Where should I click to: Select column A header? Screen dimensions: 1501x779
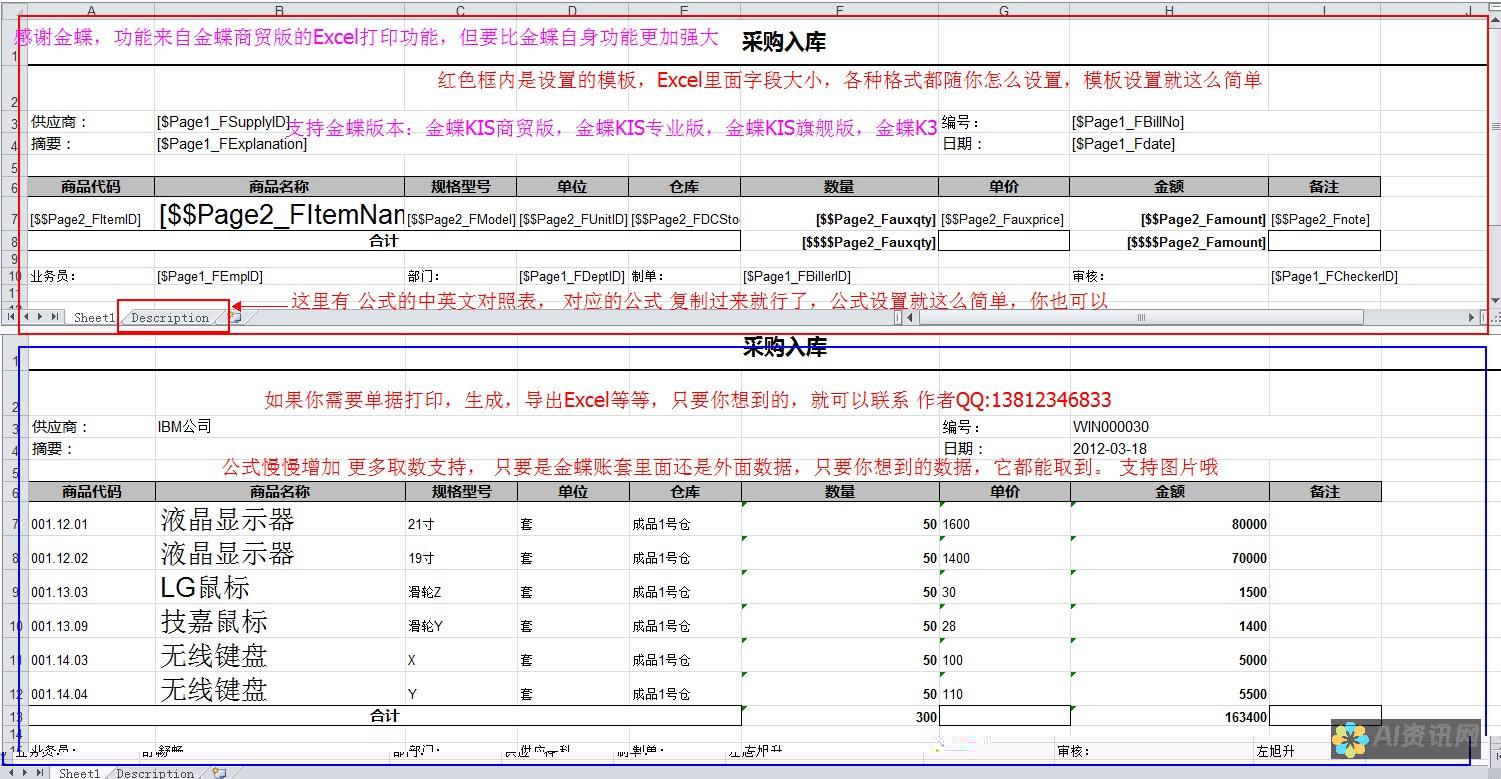click(91, 11)
